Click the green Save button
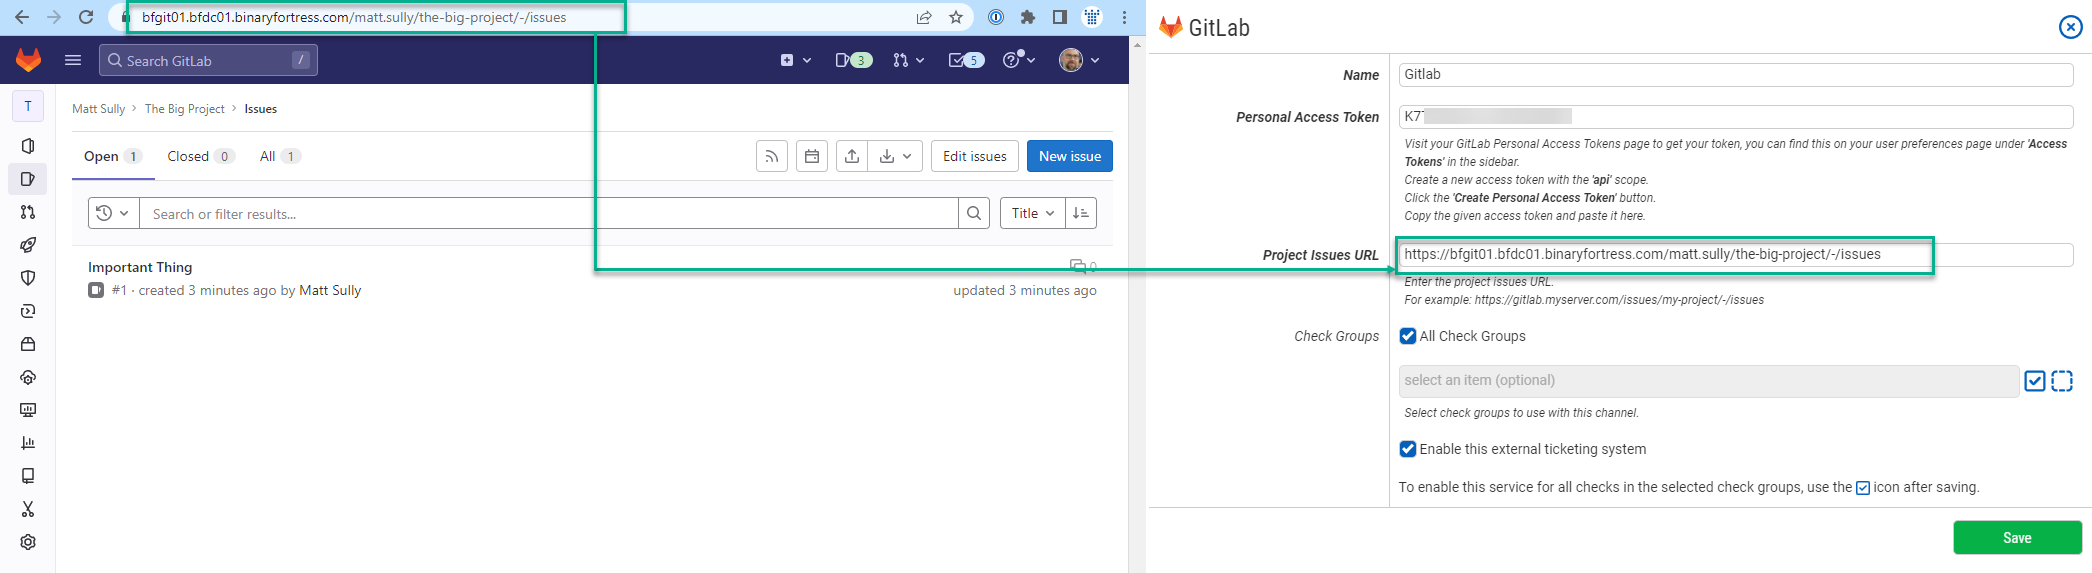 pos(2017,538)
